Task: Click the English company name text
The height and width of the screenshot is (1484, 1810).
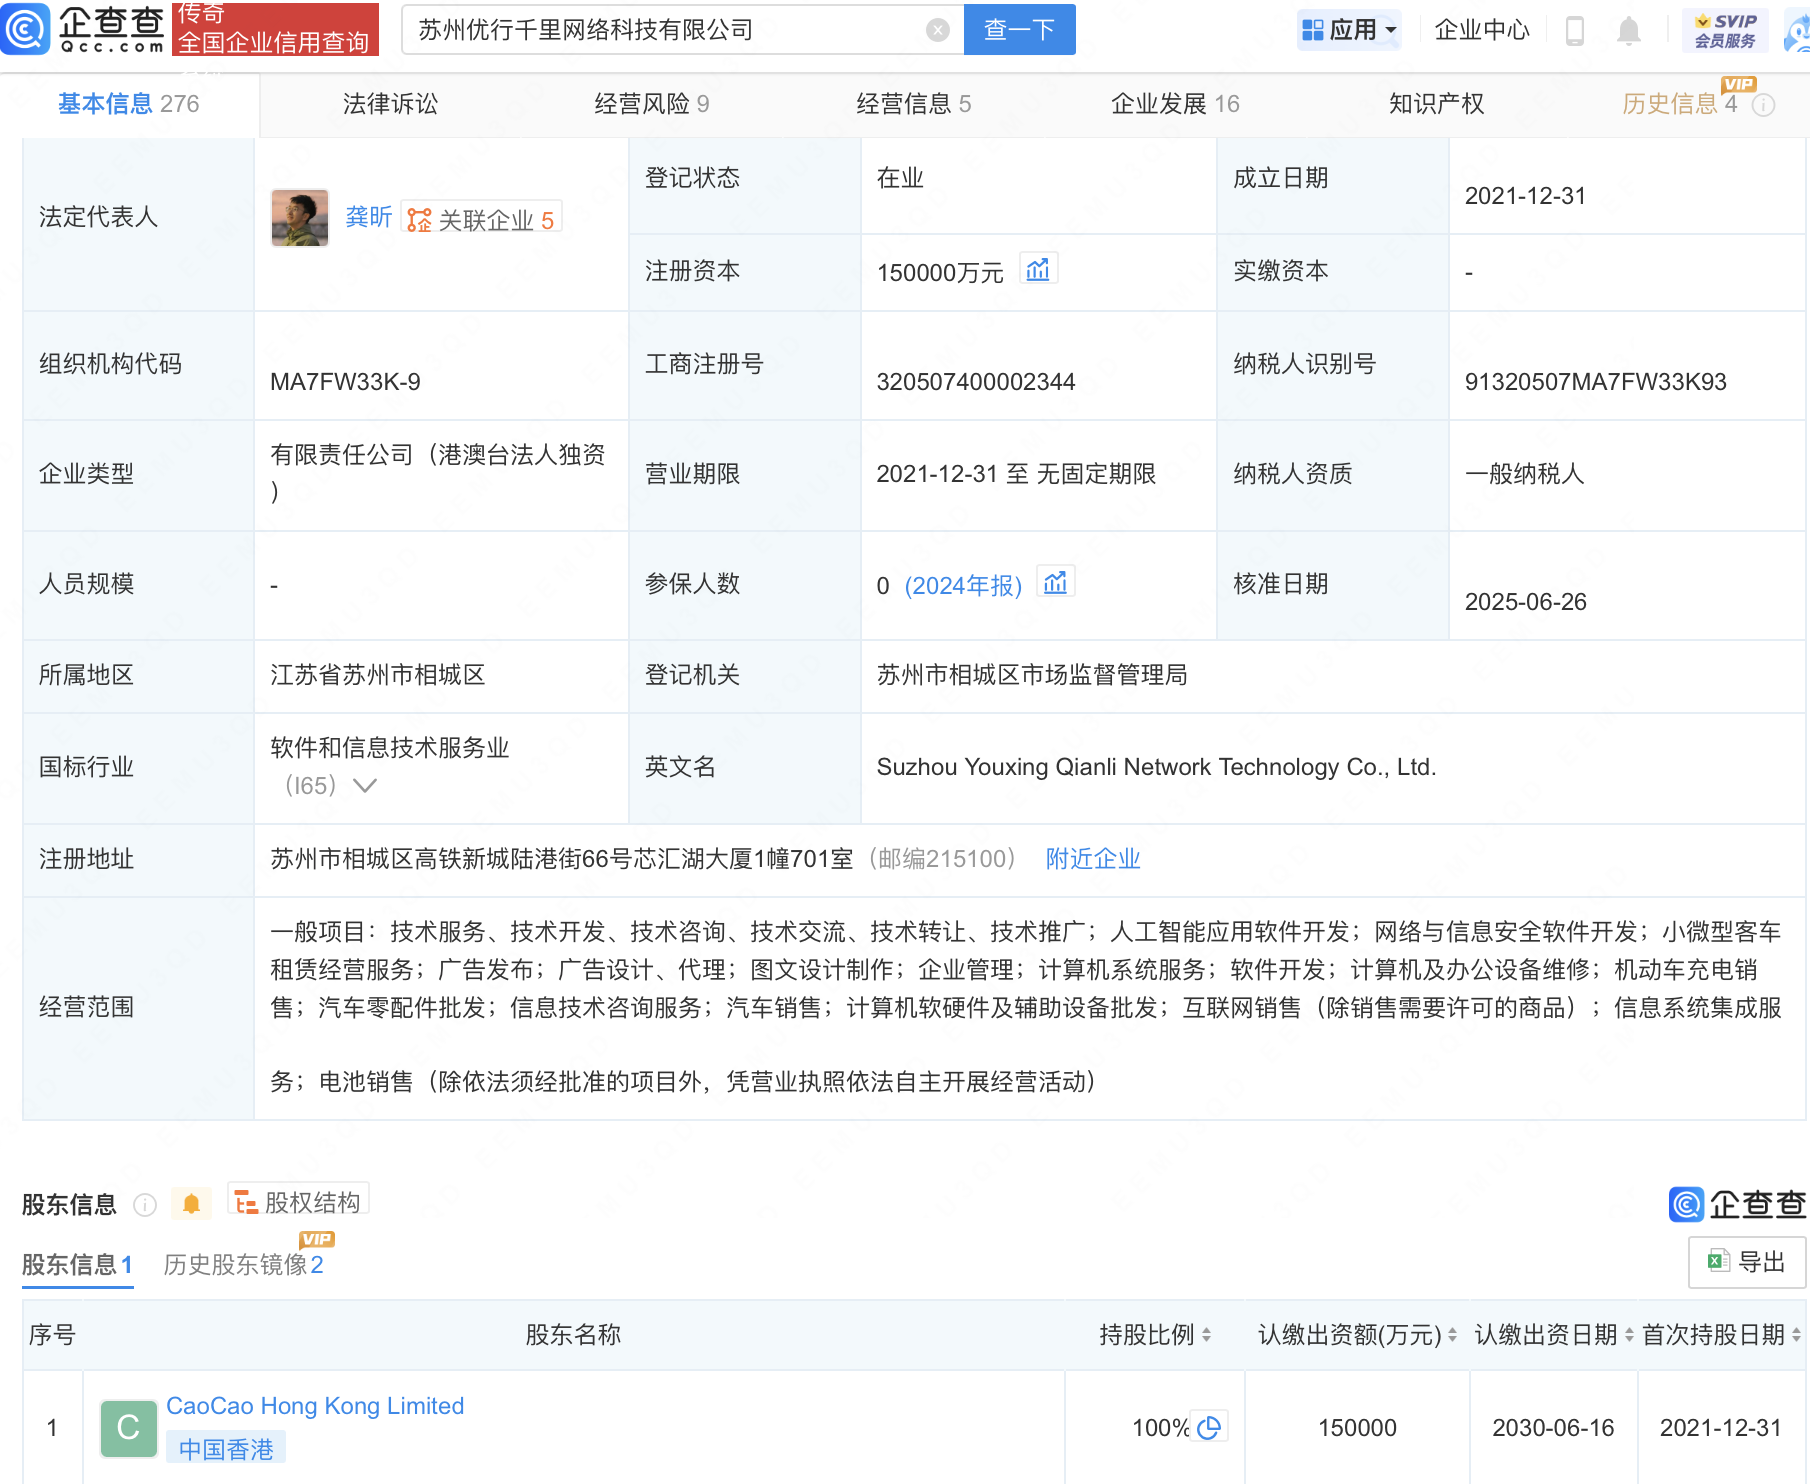Action: pyautogui.click(x=1157, y=767)
